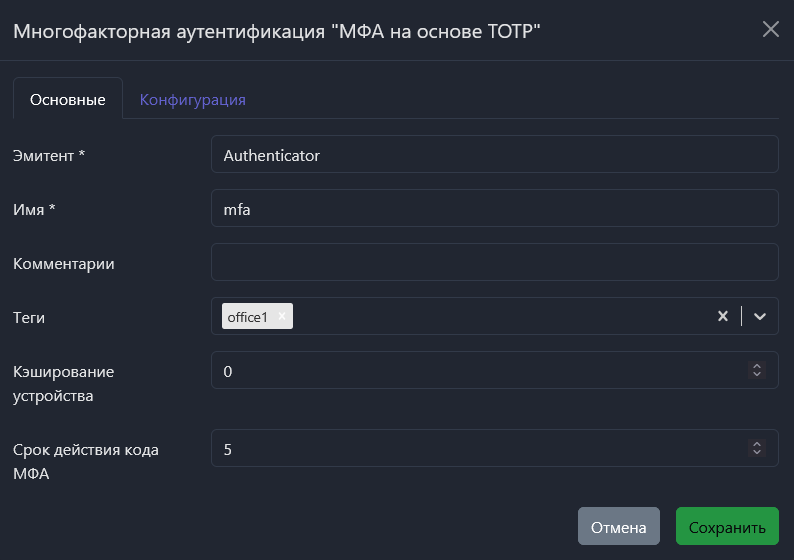
Task: Switch to the Основные tab
Action: [68, 100]
